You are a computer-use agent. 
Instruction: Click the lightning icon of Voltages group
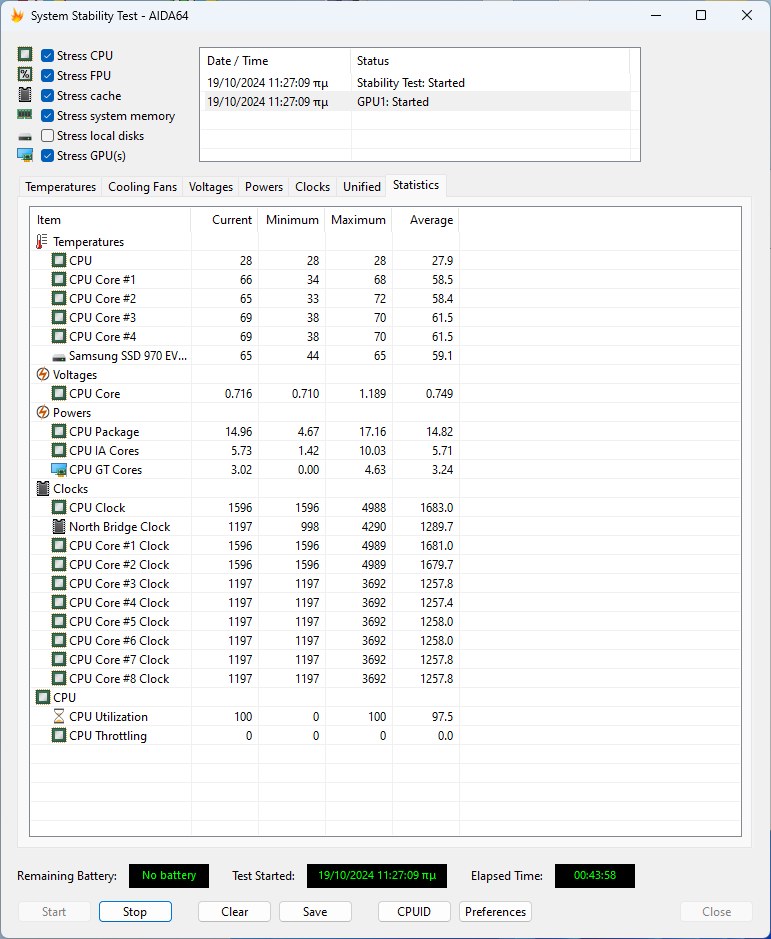43,374
